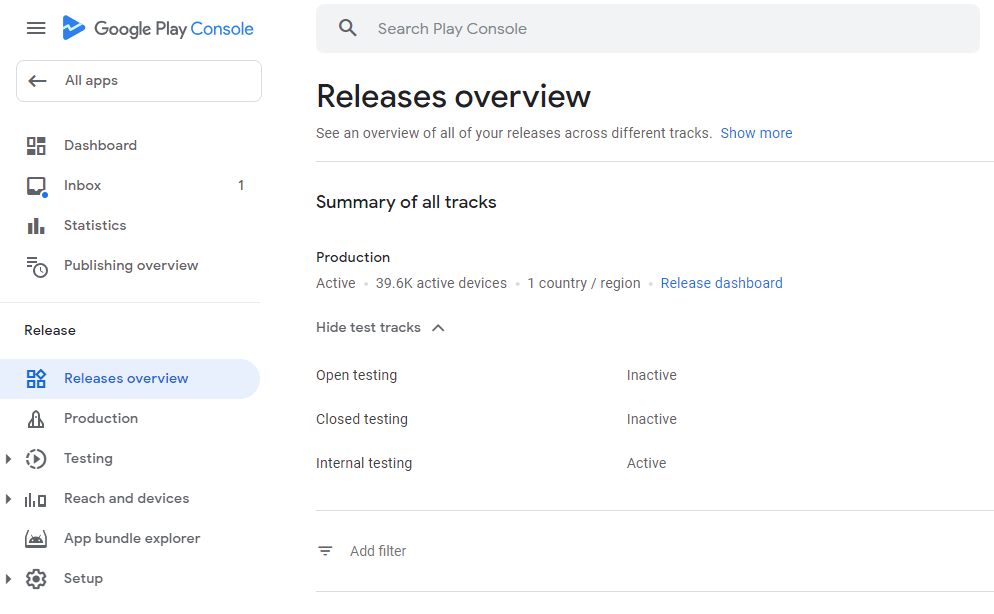
Task: Click the Releases overview page title
Action: 454,96
